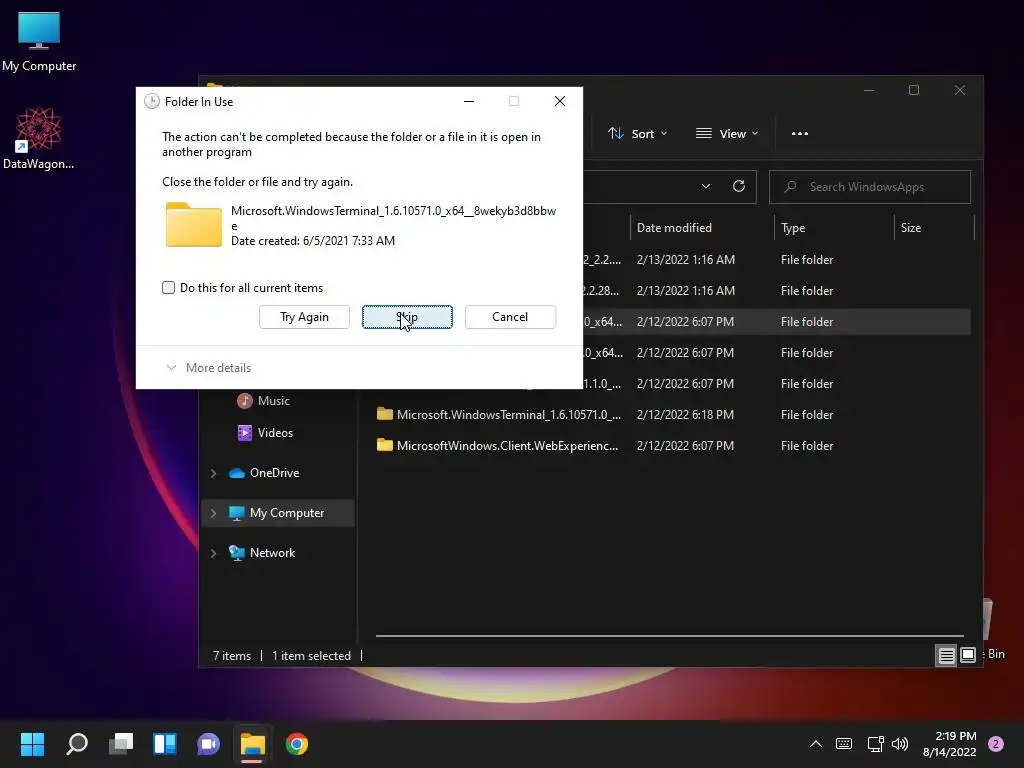Refresh the WindowsApps folder view
The height and width of the screenshot is (768, 1024).
tap(739, 187)
